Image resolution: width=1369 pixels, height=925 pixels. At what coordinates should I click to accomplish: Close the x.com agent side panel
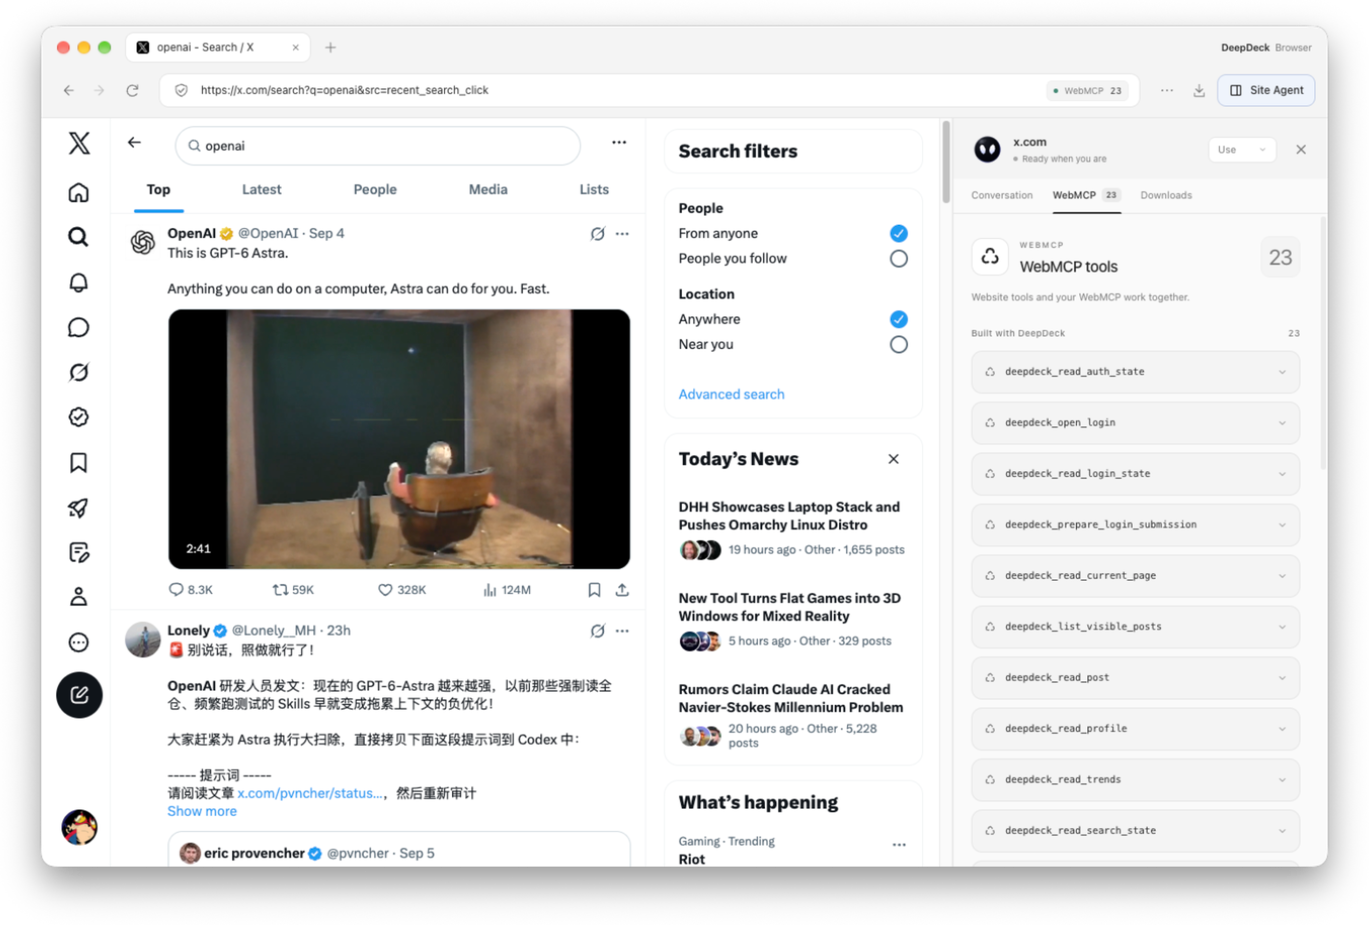coord(1301,150)
